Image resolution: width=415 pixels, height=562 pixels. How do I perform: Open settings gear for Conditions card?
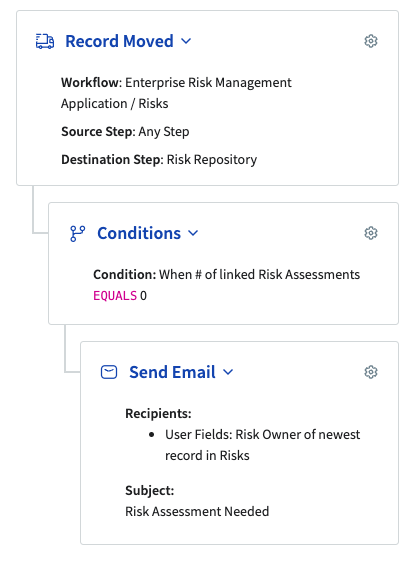pyautogui.click(x=371, y=233)
